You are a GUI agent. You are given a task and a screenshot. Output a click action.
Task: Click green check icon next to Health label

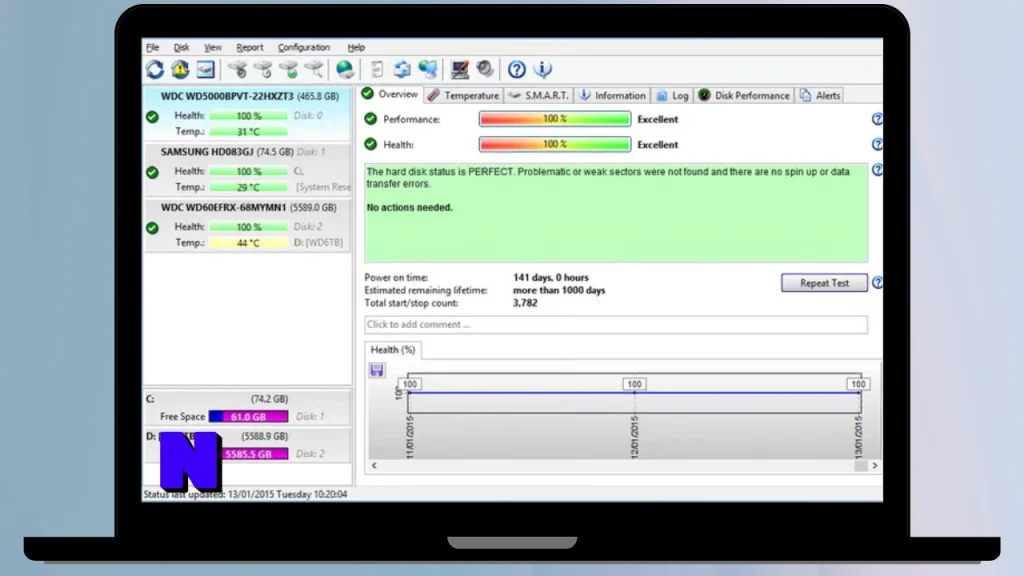[370, 144]
